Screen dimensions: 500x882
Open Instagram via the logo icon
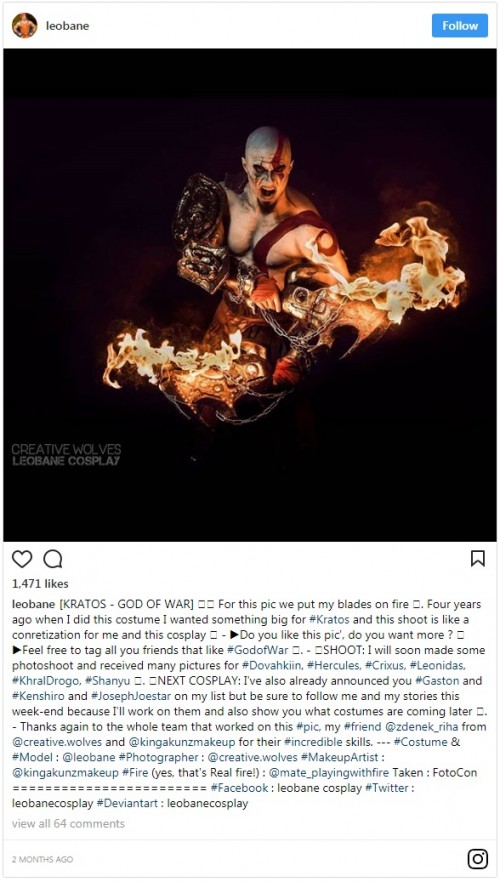[x=478, y=859]
